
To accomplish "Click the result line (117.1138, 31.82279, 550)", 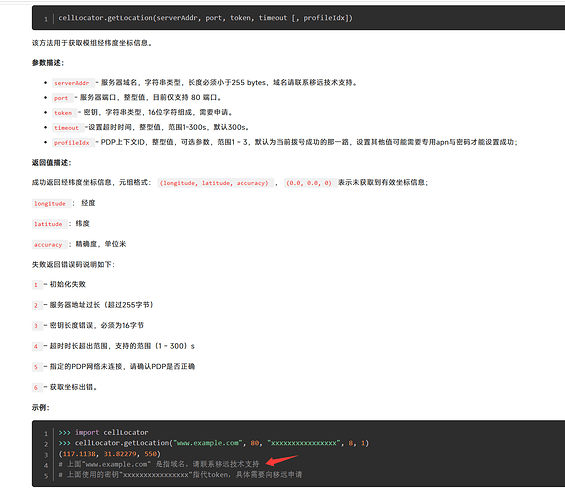I will [110, 454].
